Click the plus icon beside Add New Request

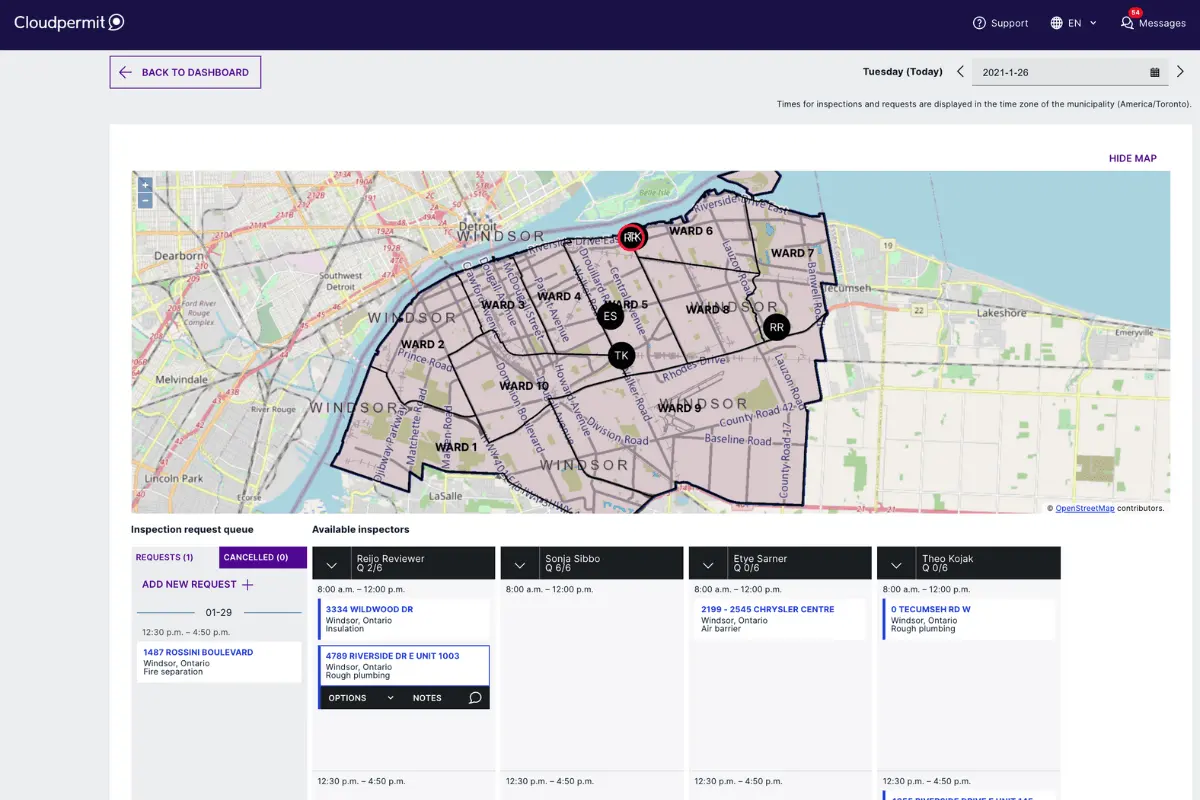coord(248,585)
